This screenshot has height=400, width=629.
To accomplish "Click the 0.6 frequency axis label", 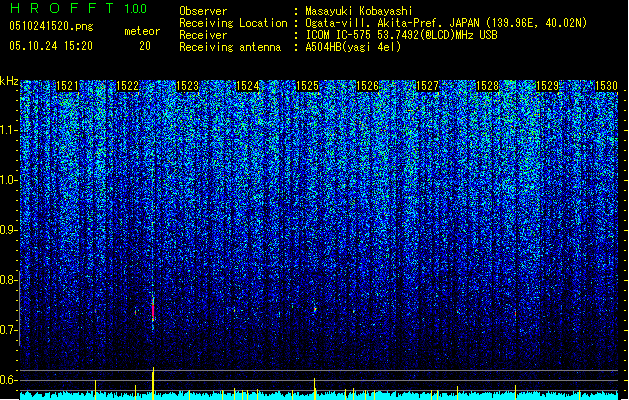I will point(7,380).
